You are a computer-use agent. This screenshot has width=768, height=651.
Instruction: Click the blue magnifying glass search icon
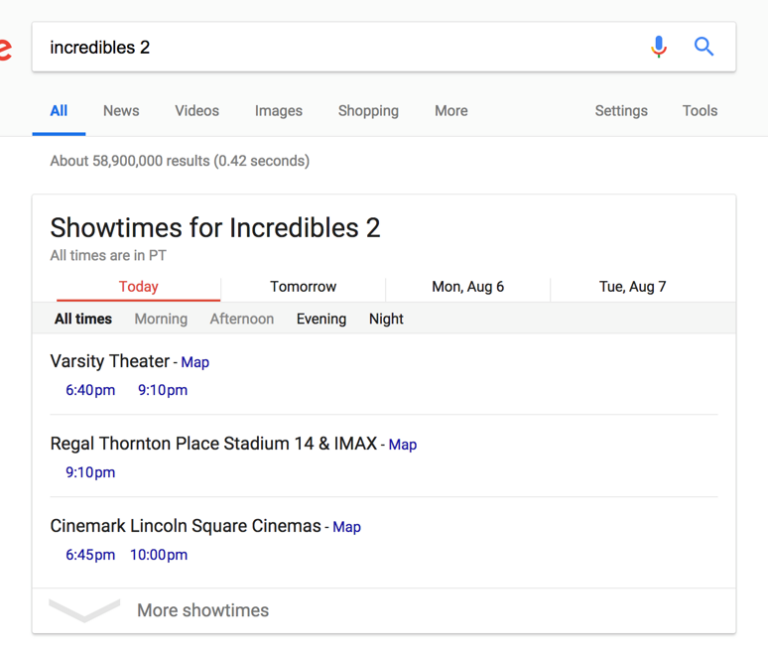[x=704, y=47]
